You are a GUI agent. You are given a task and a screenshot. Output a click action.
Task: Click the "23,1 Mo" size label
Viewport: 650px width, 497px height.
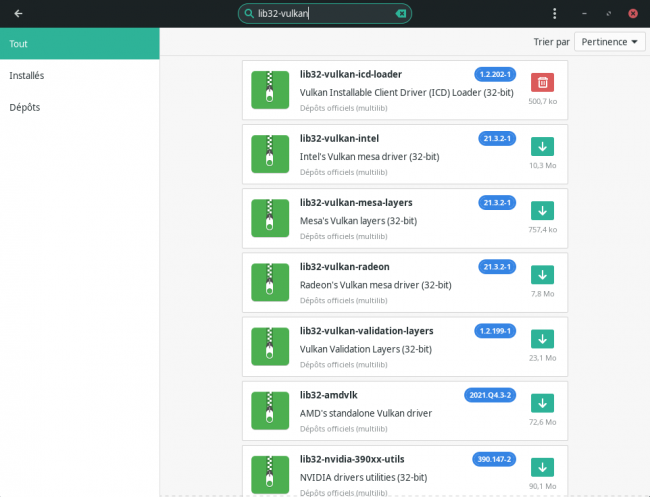542,358
